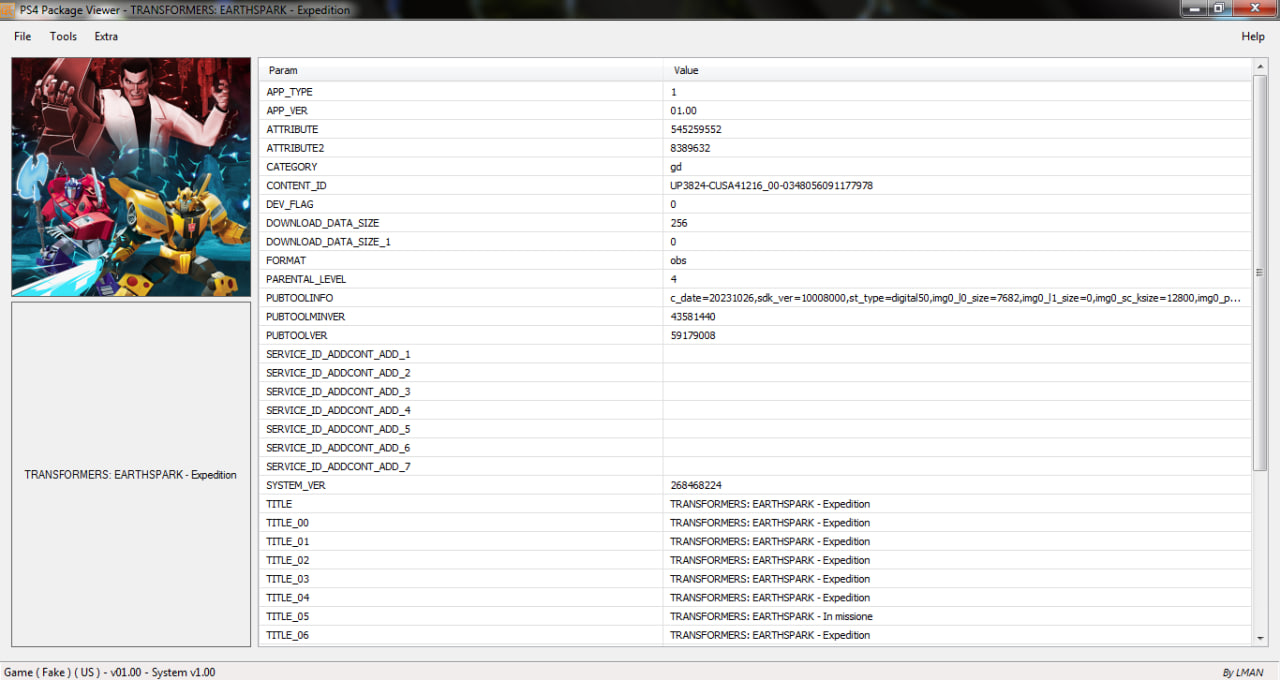Select the CATEGORY parameter
This screenshot has height=680, width=1280.
click(x=291, y=167)
